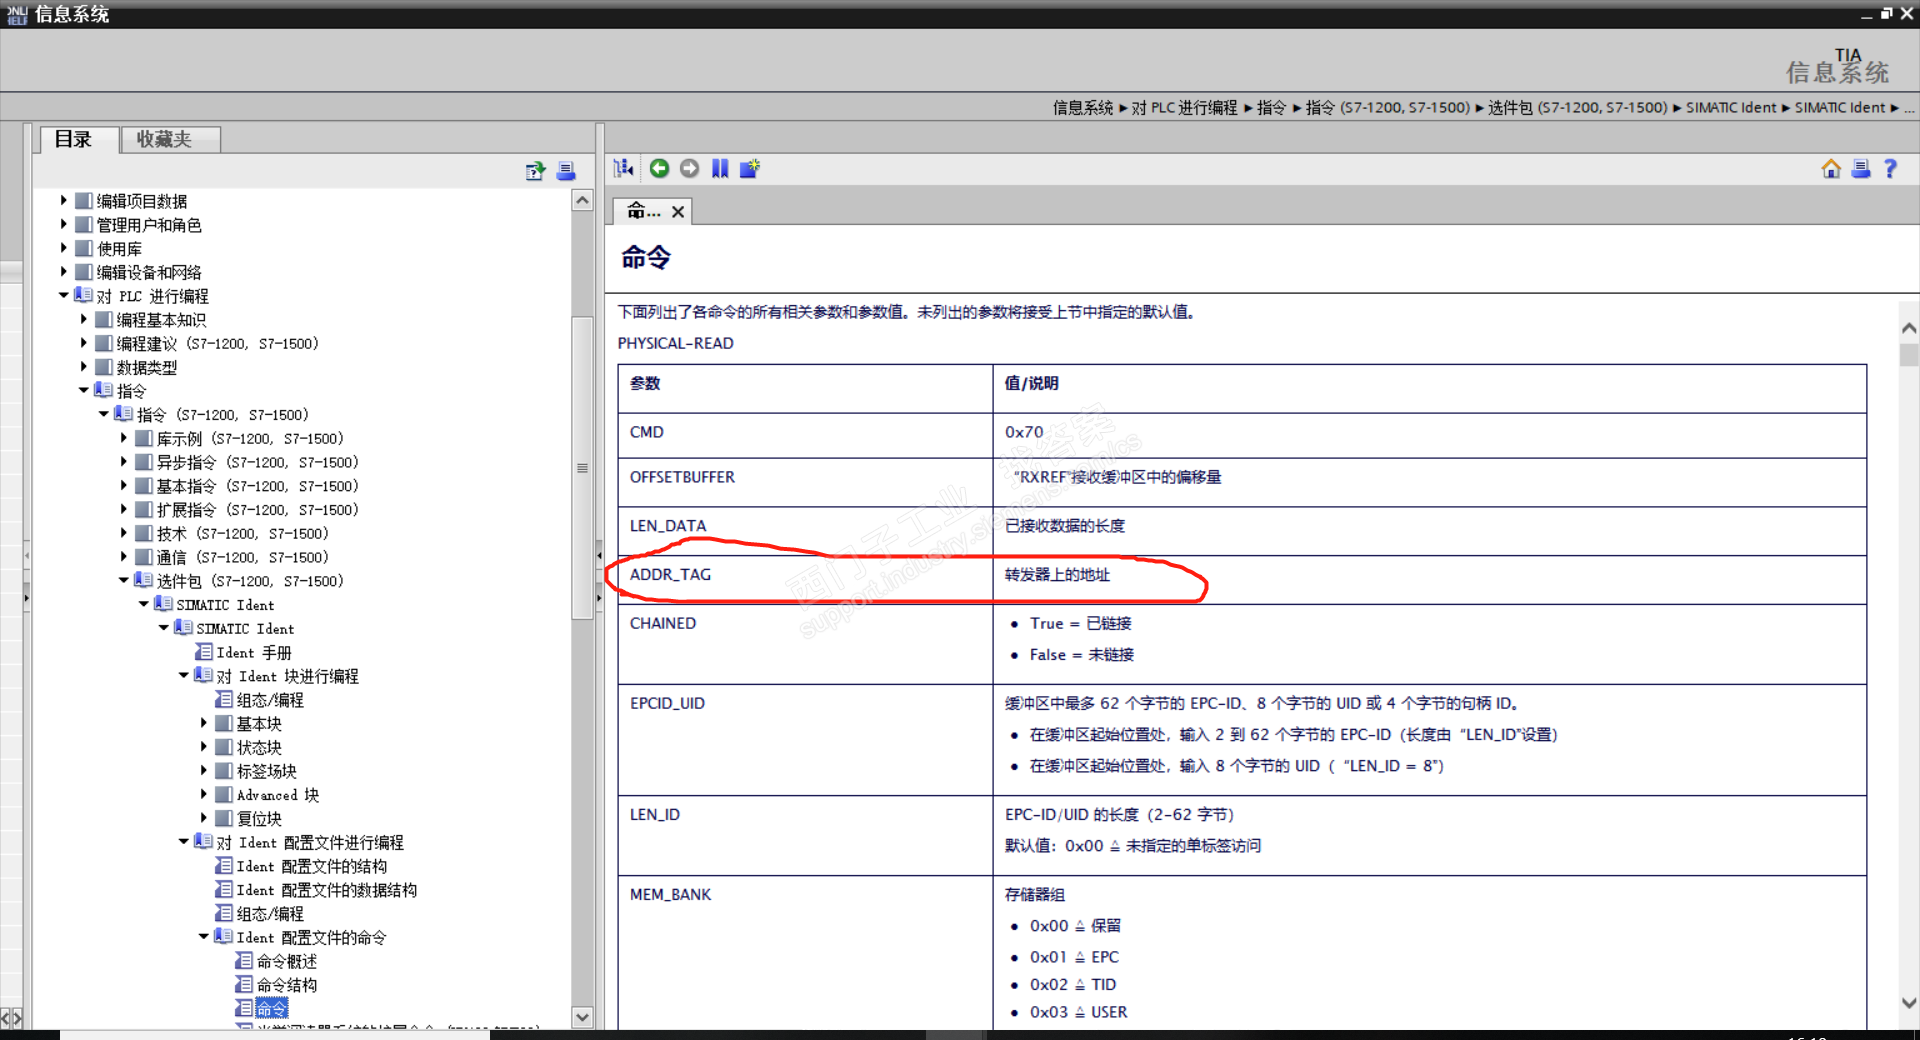Screen dimensions: 1920x1040
Task: Click the contents tree scroll-down arrow
Action: (x=582, y=1017)
